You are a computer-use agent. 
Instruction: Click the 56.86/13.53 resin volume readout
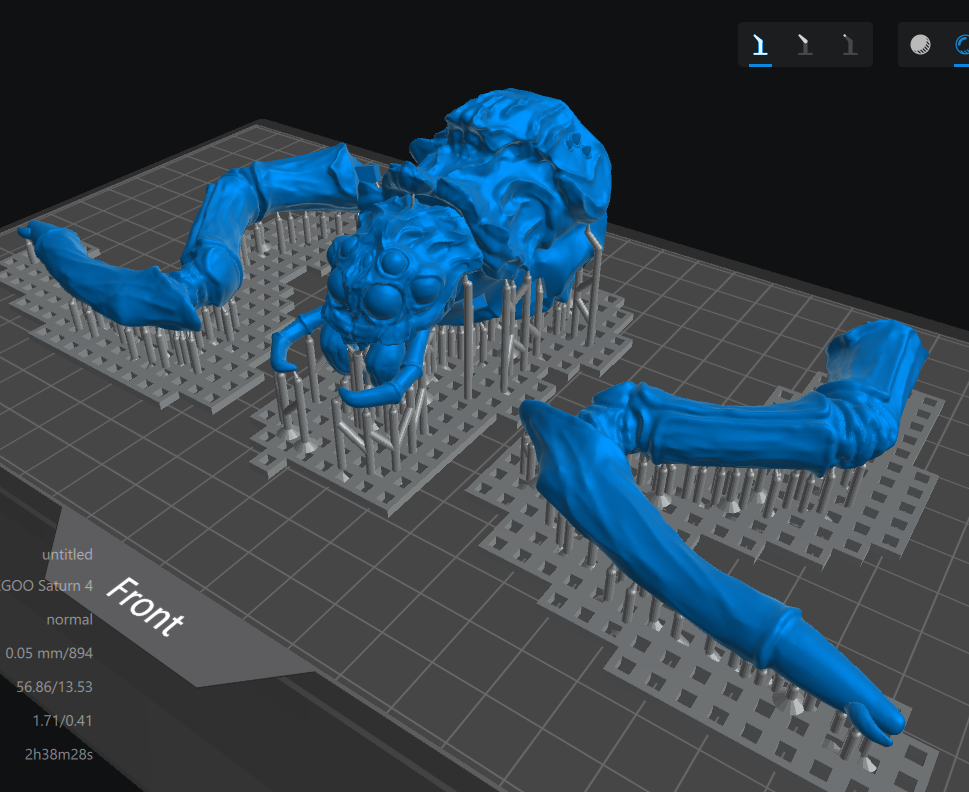tap(55, 686)
